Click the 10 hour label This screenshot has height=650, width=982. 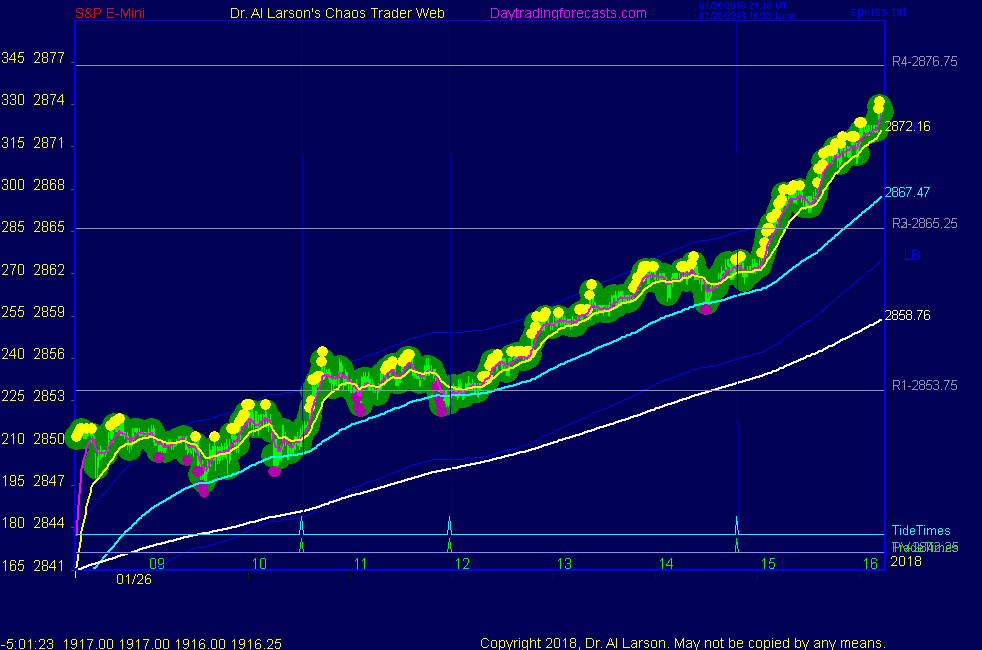[x=259, y=564]
